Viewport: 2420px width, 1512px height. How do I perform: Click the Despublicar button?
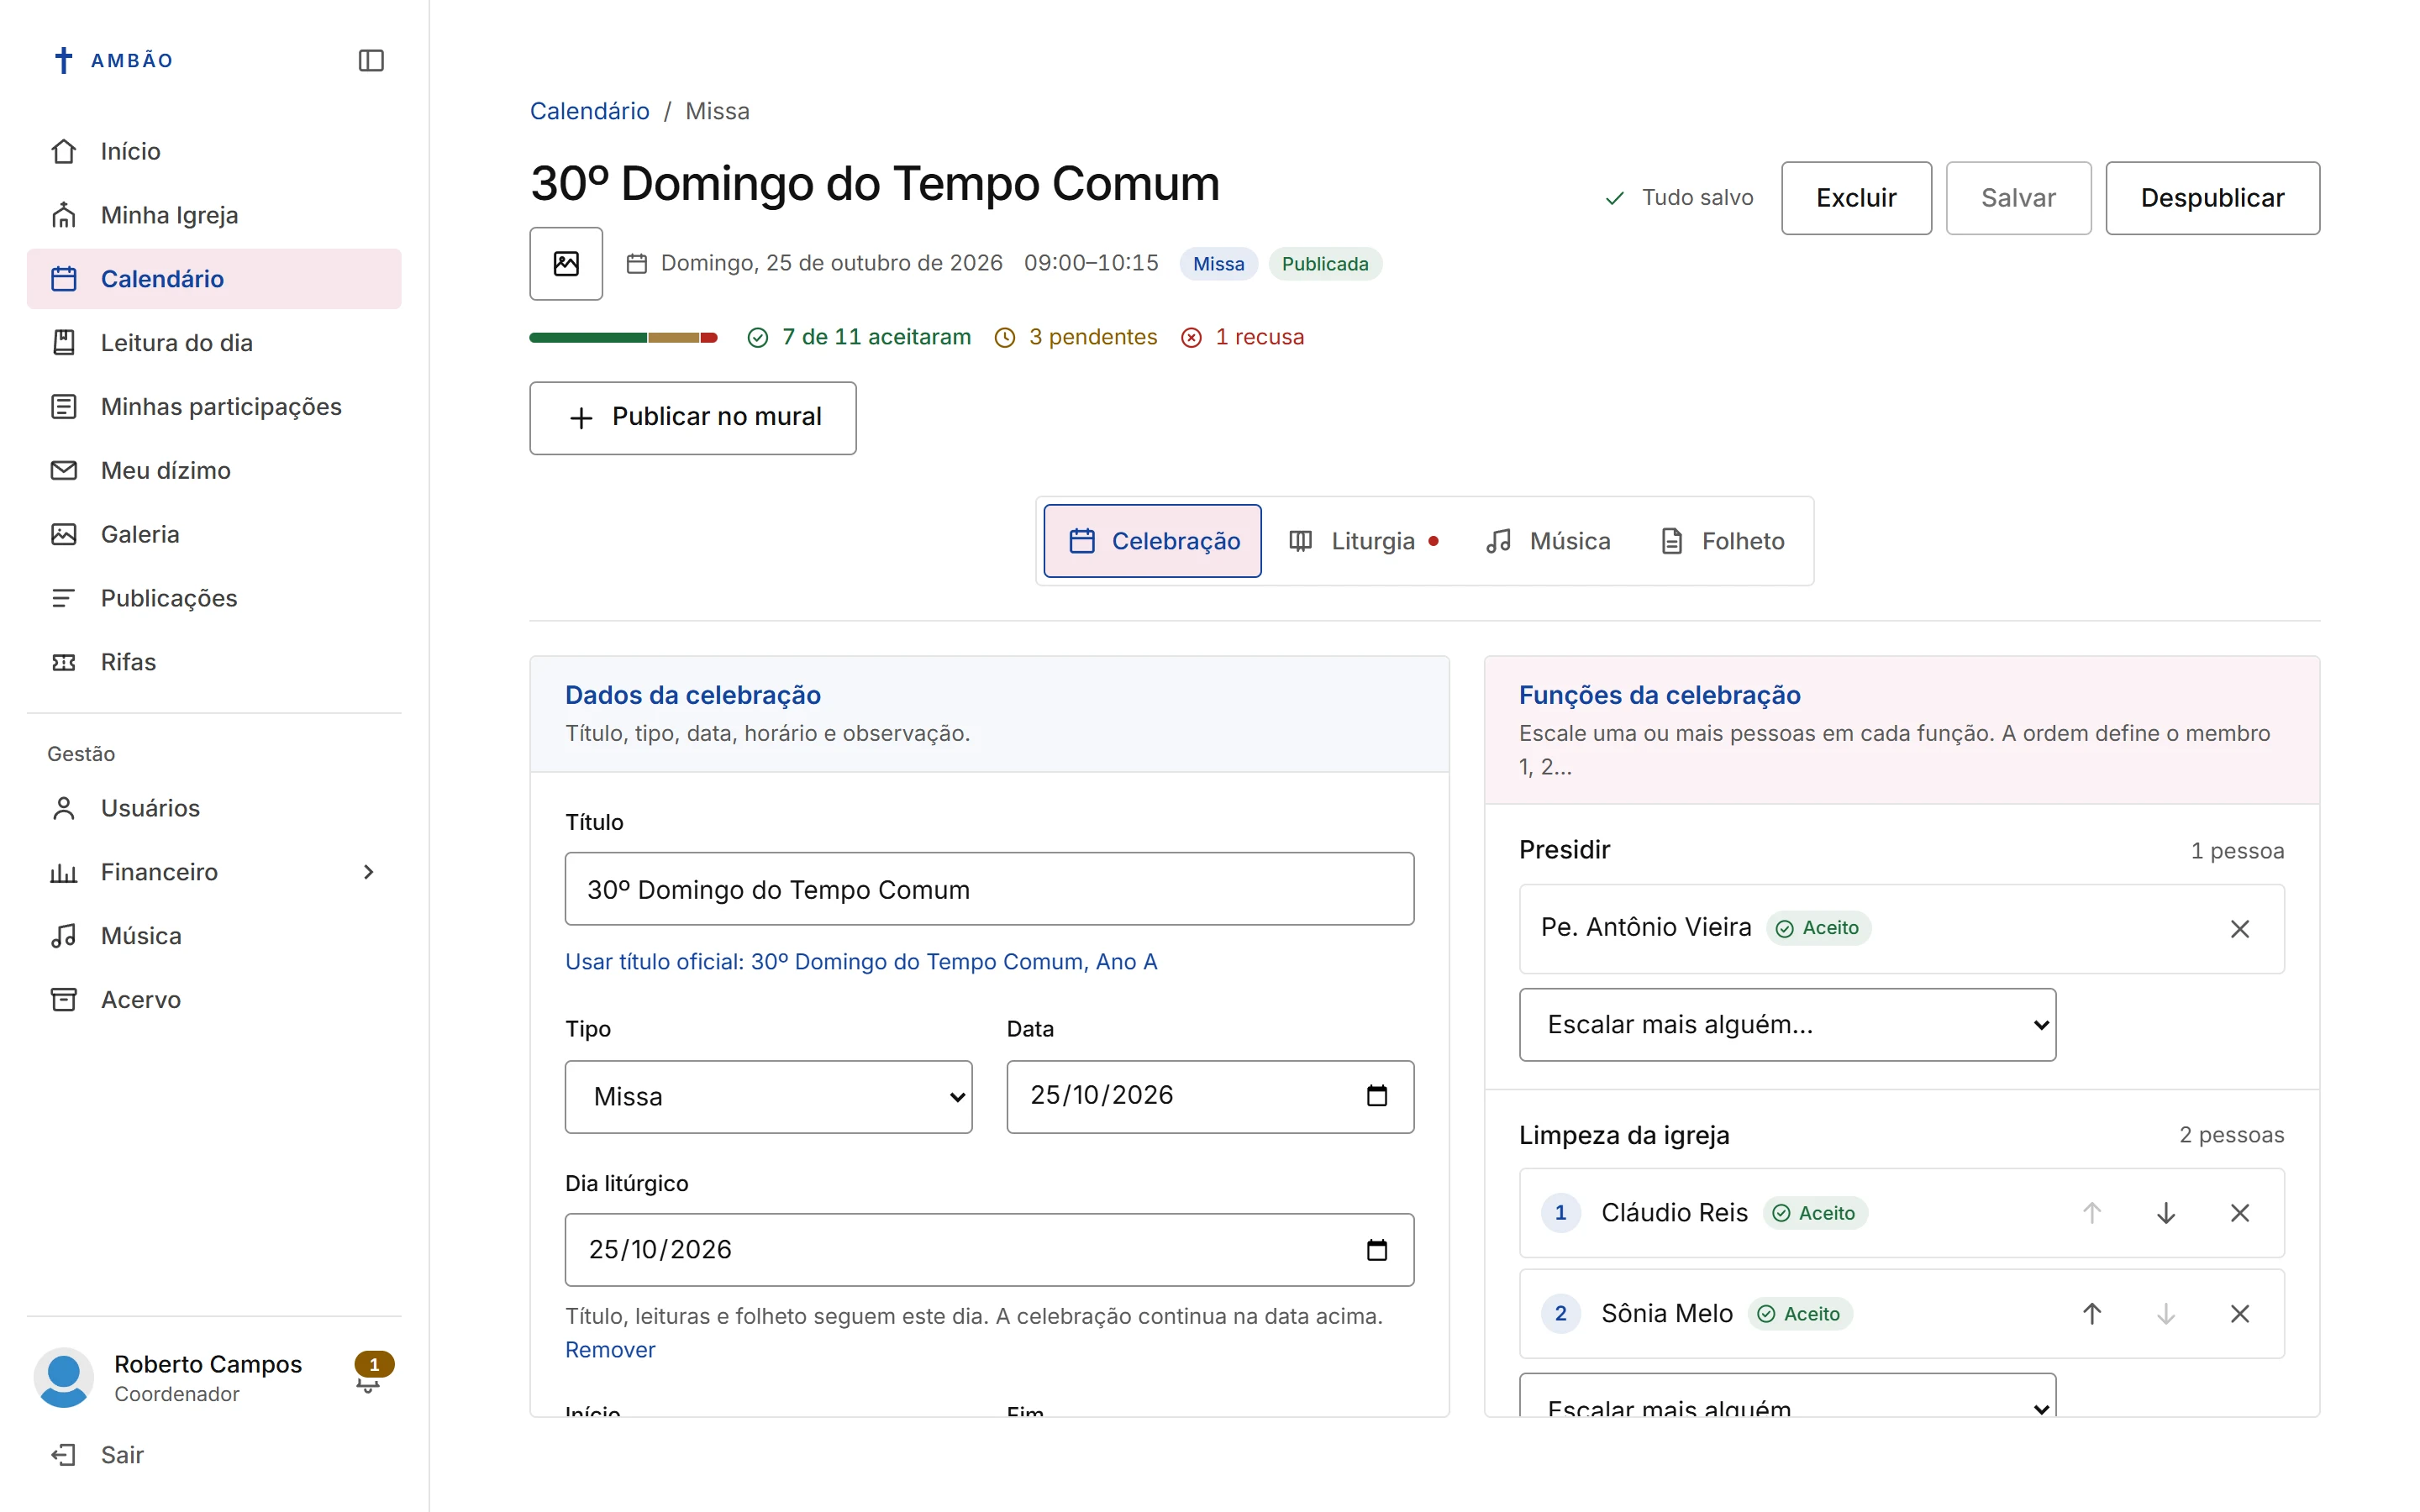(2212, 198)
